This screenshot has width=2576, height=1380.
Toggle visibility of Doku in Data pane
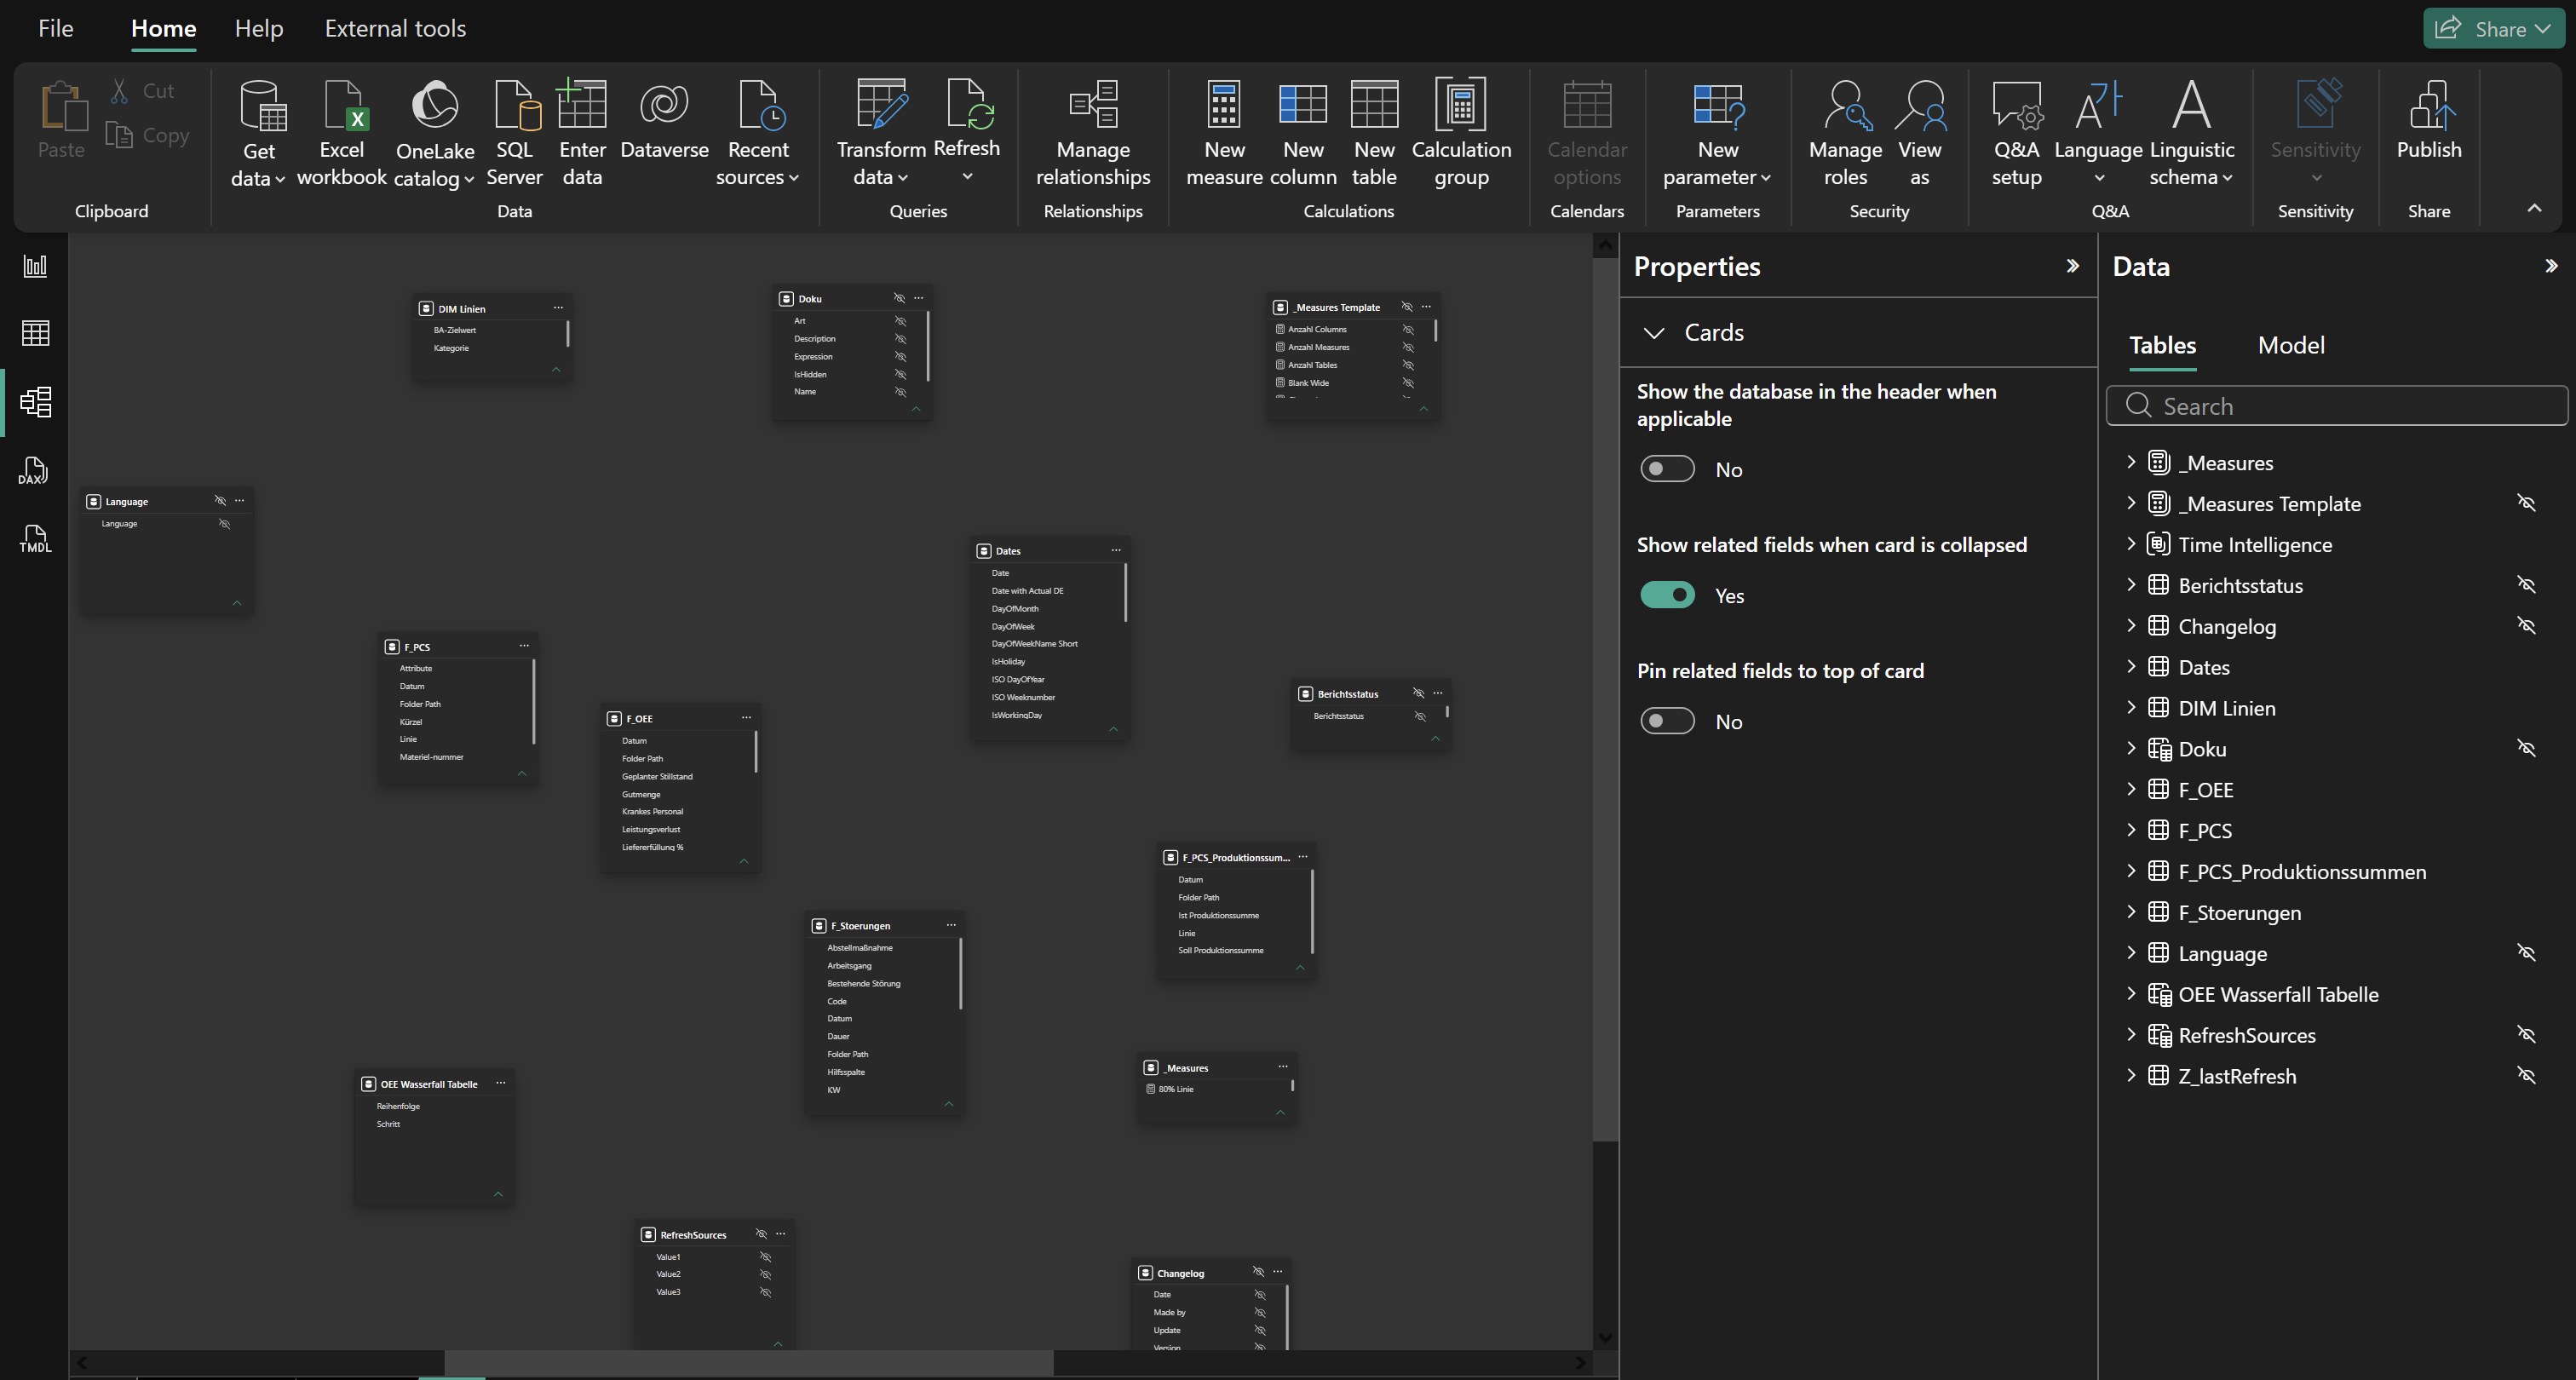pos(2526,748)
